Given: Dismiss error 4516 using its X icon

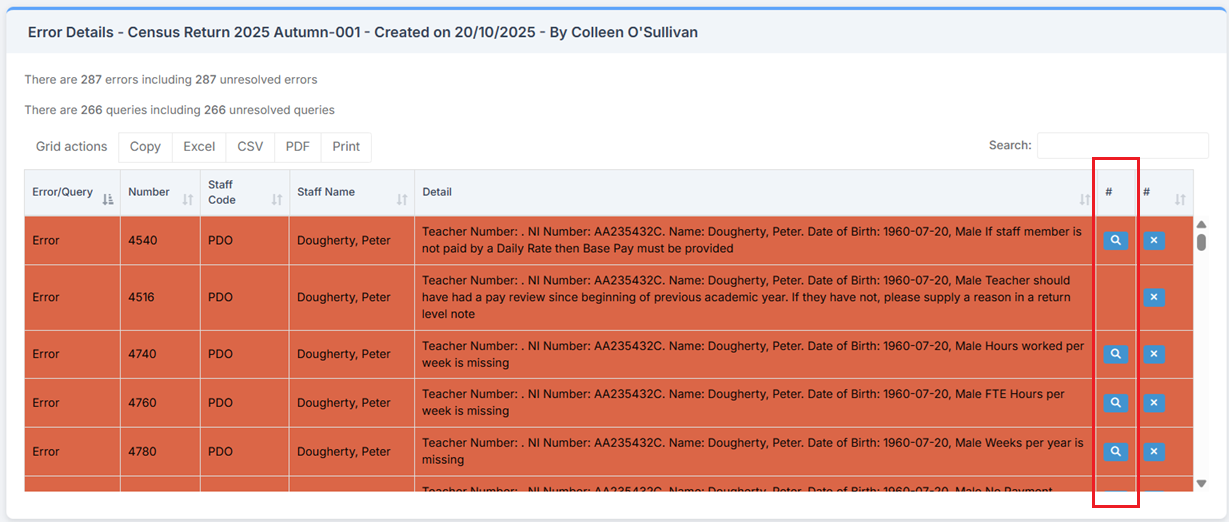Looking at the screenshot, I should pos(1154,297).
